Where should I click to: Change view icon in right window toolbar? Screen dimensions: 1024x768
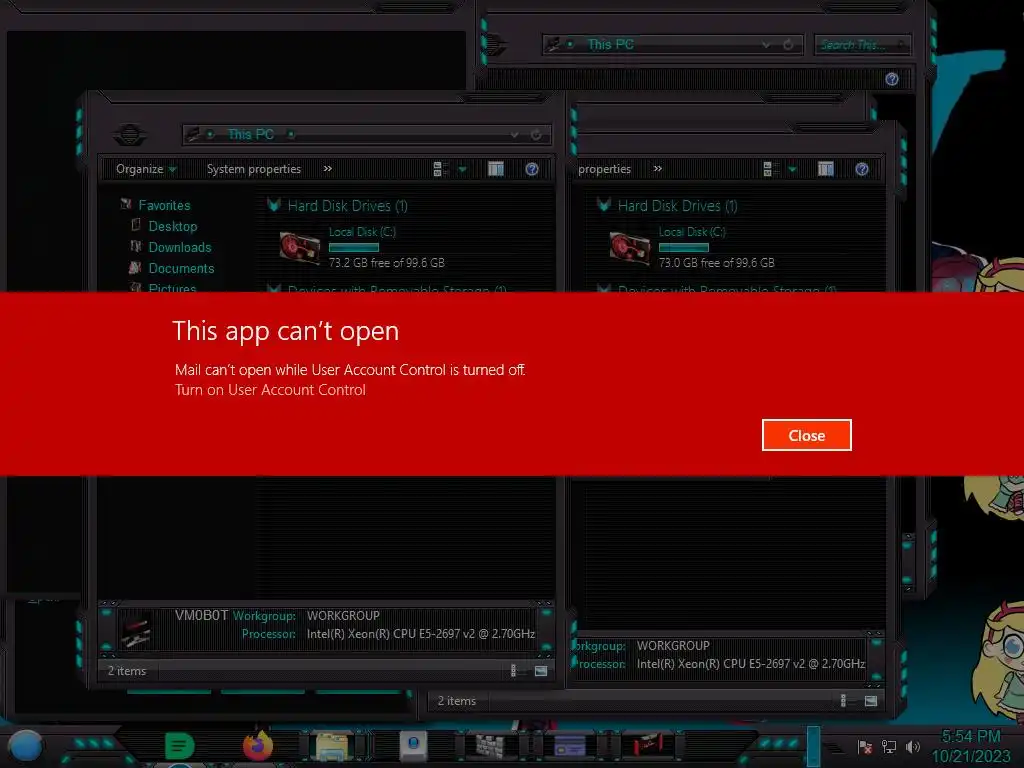pos(769,169)
